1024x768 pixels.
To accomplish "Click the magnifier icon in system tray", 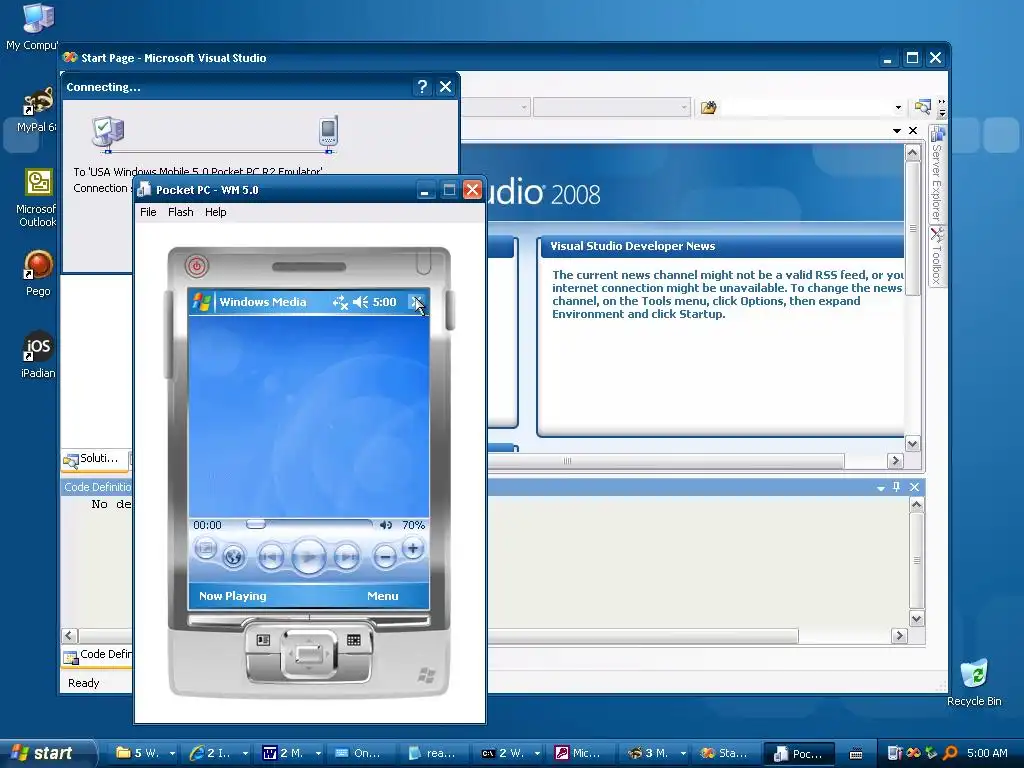I will [950, 753].
